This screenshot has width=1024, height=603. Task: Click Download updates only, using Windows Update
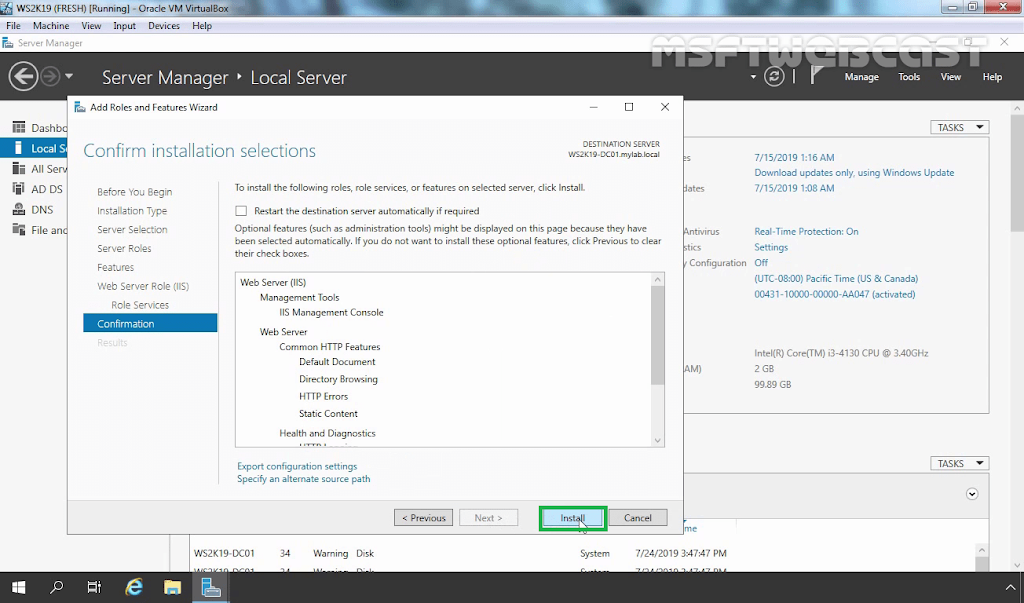coord(854,172)
